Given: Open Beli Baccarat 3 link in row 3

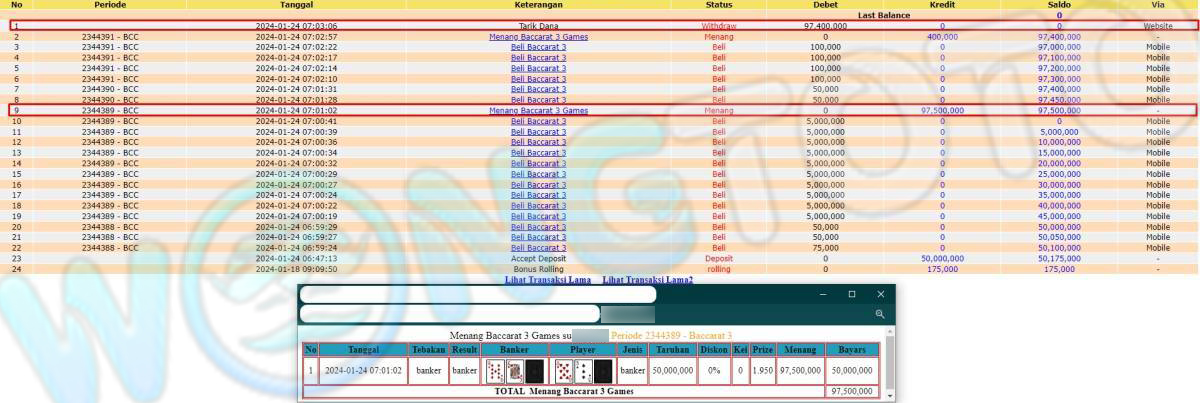Looking at the screenshot, I should [538, 47].
